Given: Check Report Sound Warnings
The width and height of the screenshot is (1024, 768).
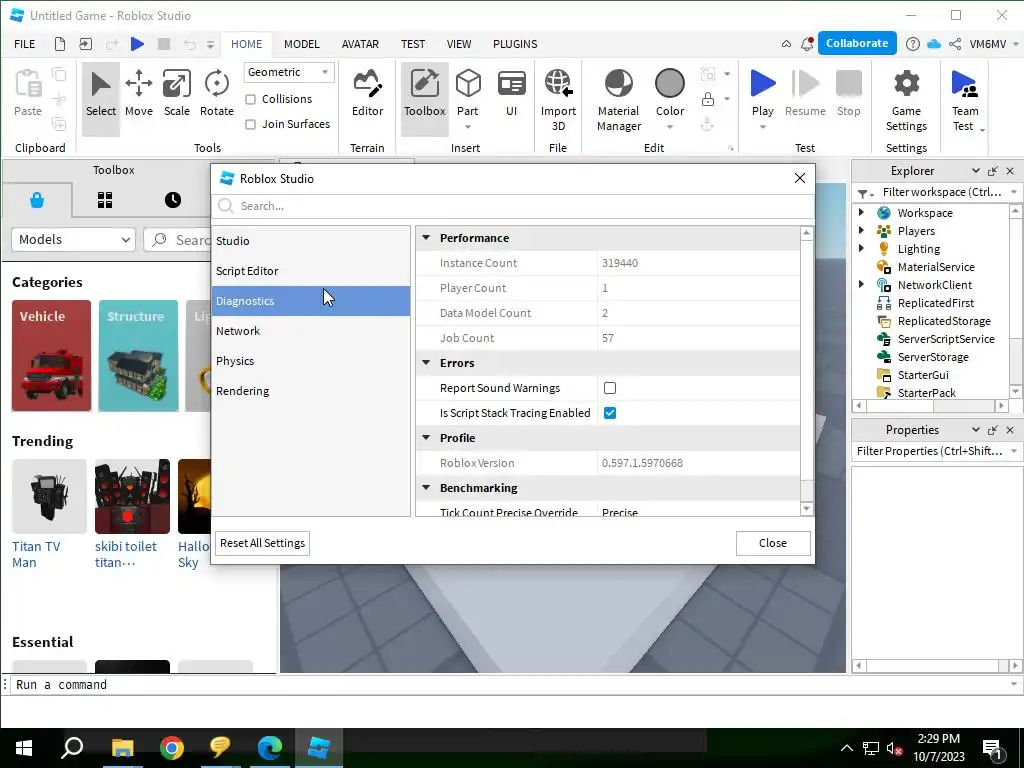Looking at the screenshot, I should [610, 388].
